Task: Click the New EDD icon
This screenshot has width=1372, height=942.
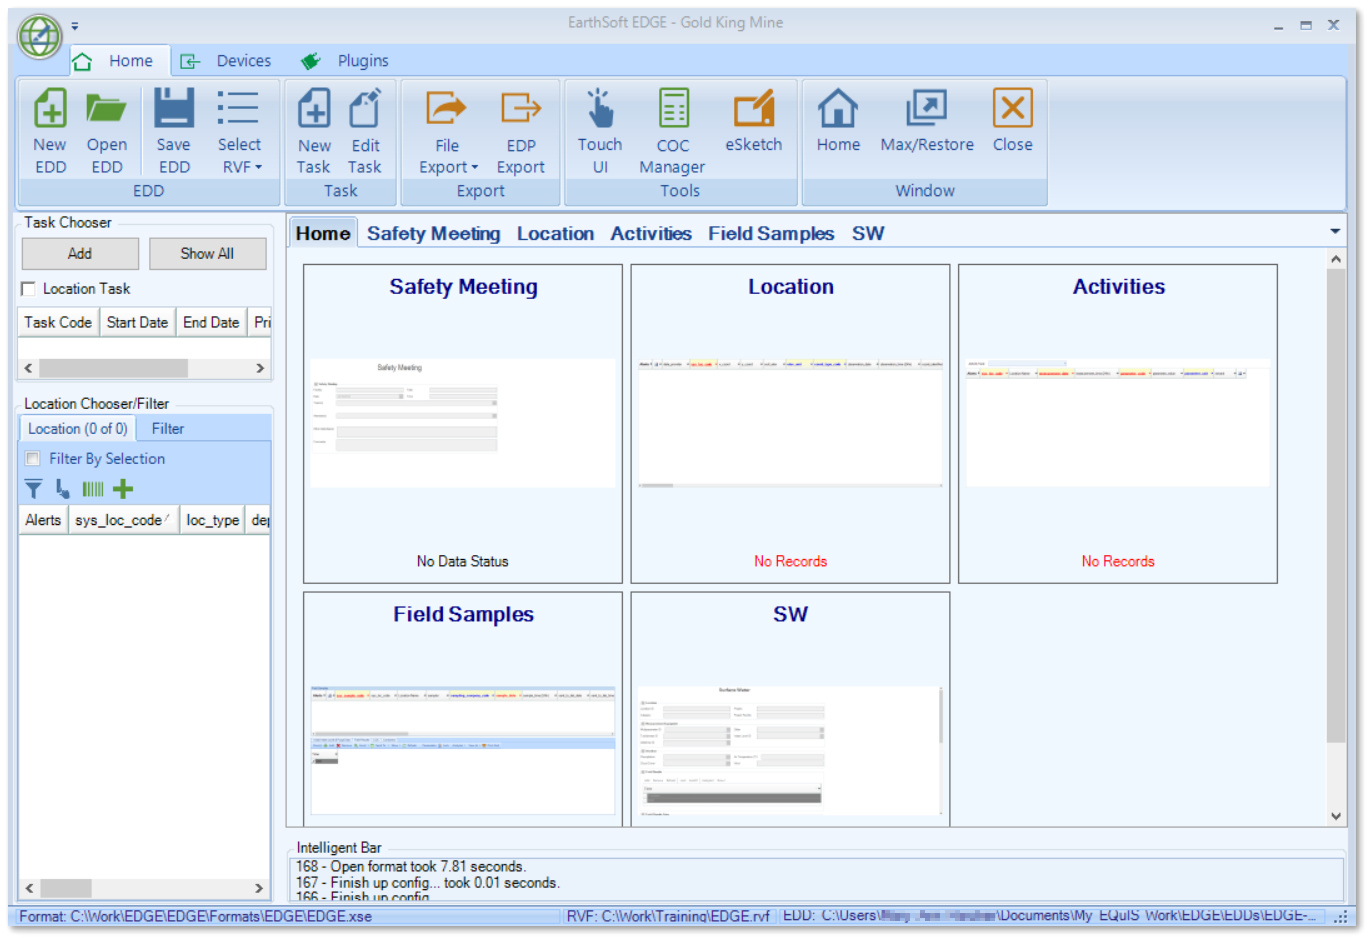Action: point(50,108)
